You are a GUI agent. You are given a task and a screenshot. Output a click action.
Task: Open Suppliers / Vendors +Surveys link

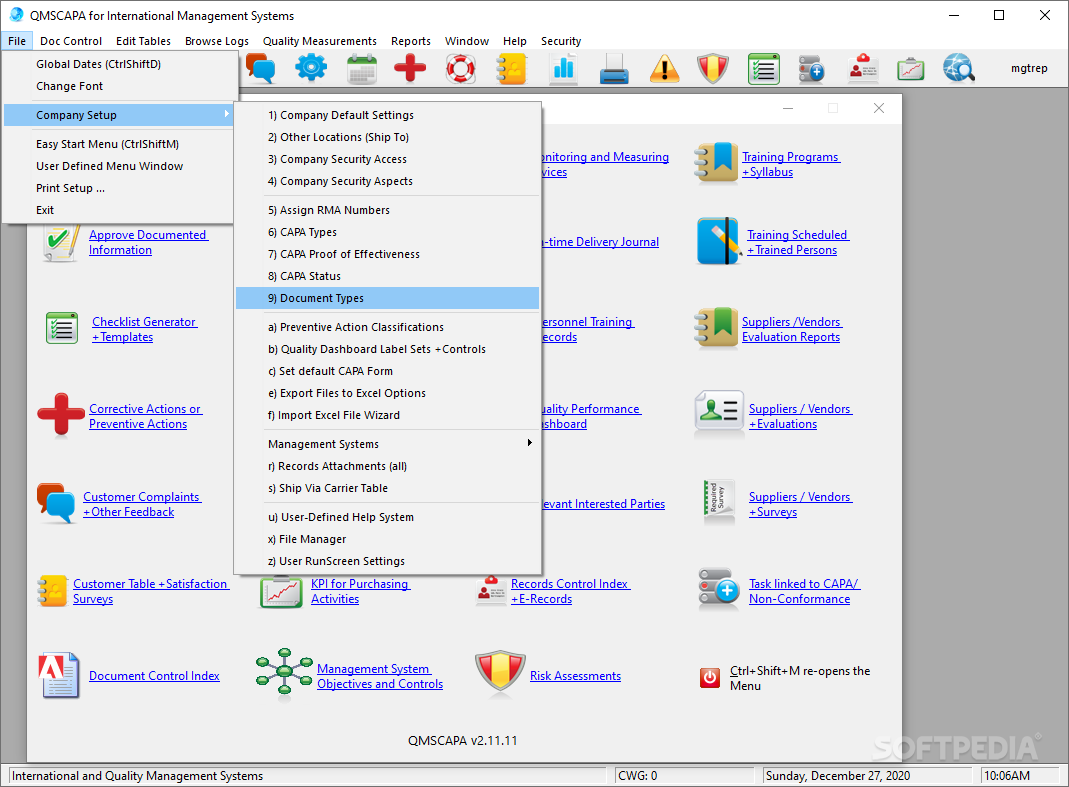pos(800,505)
